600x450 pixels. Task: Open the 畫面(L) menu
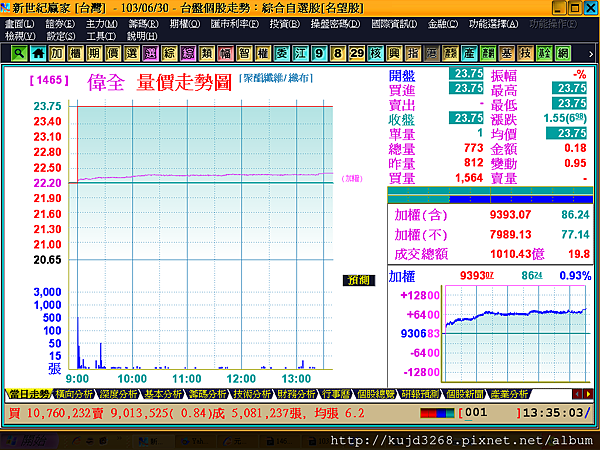pyautogui.click(x=20, y=24)
